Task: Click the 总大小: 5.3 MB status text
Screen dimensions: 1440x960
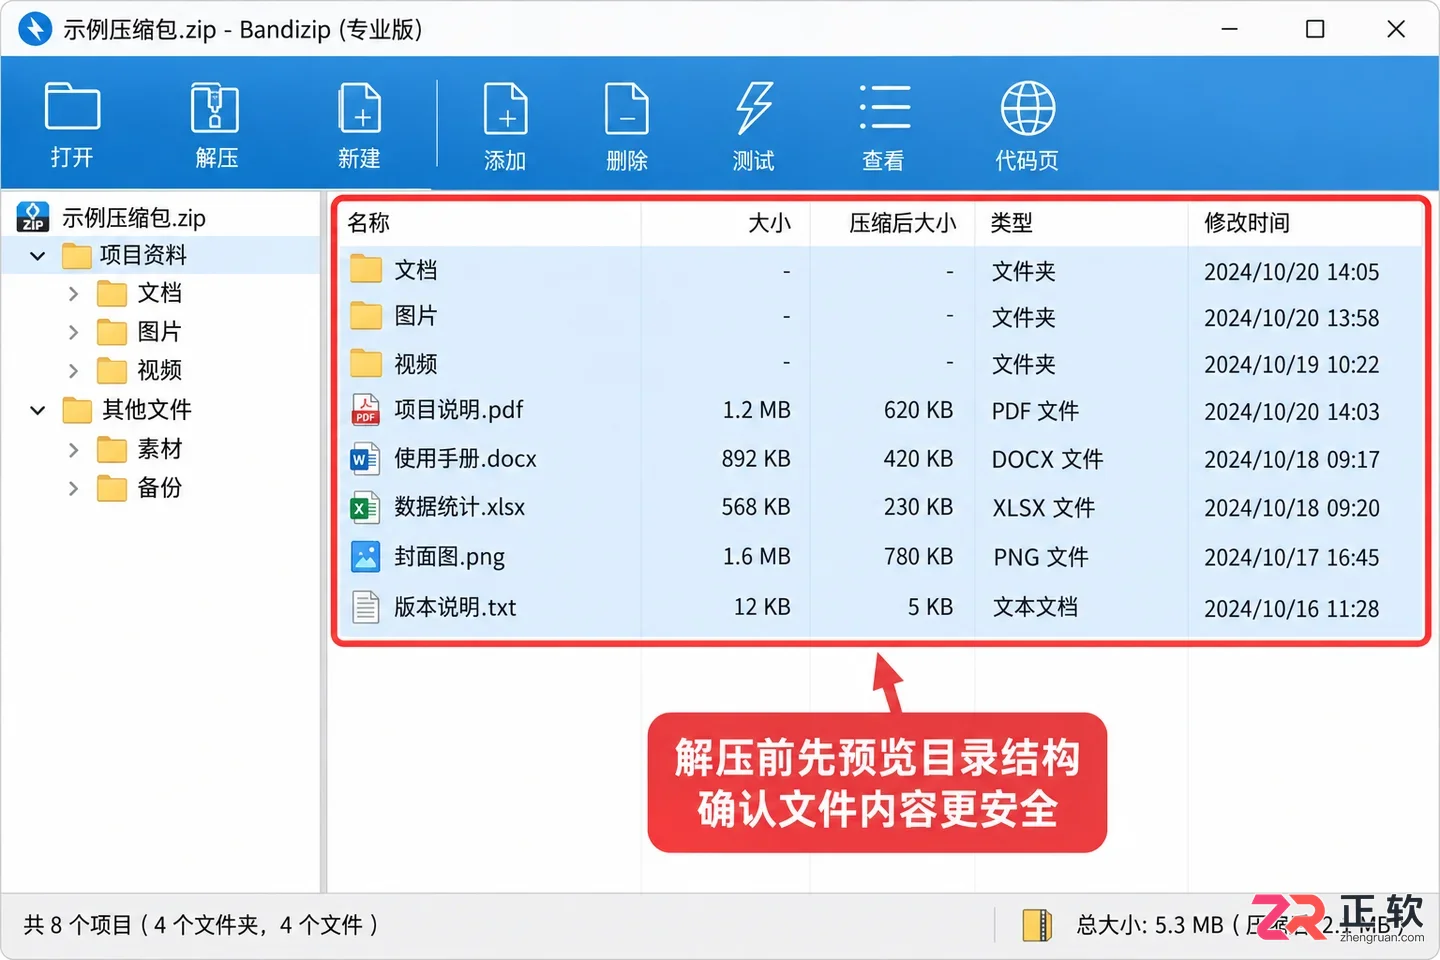Action: coord(1150,925)
